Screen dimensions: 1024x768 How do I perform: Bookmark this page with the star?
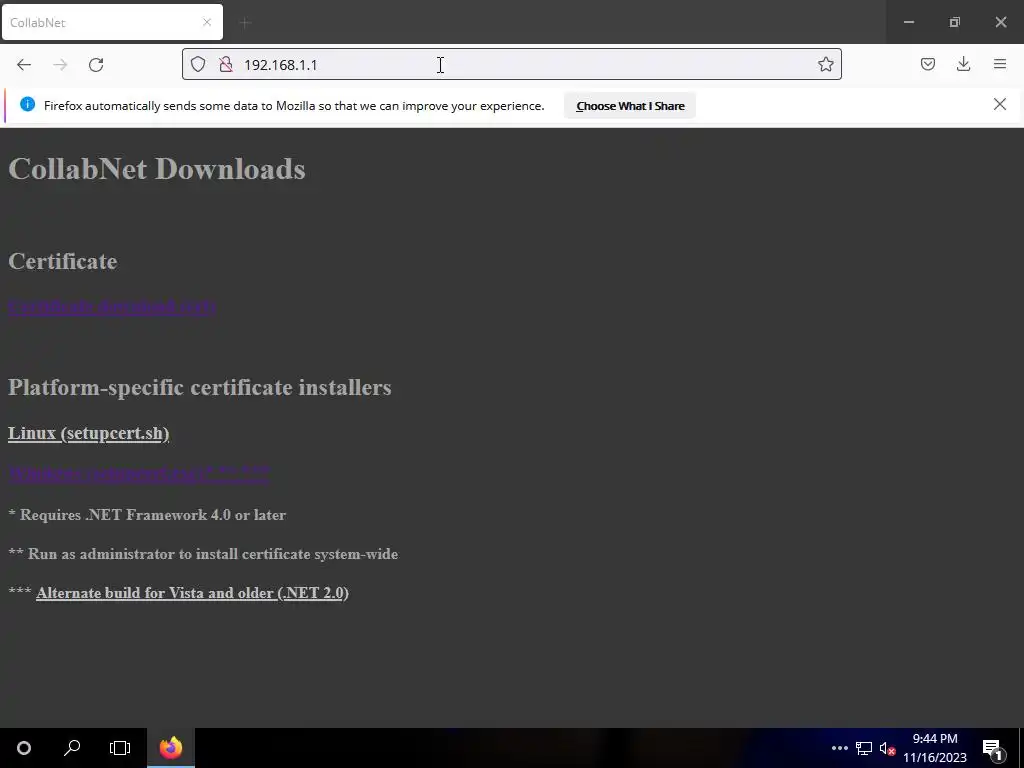click(x=825, y=64)
